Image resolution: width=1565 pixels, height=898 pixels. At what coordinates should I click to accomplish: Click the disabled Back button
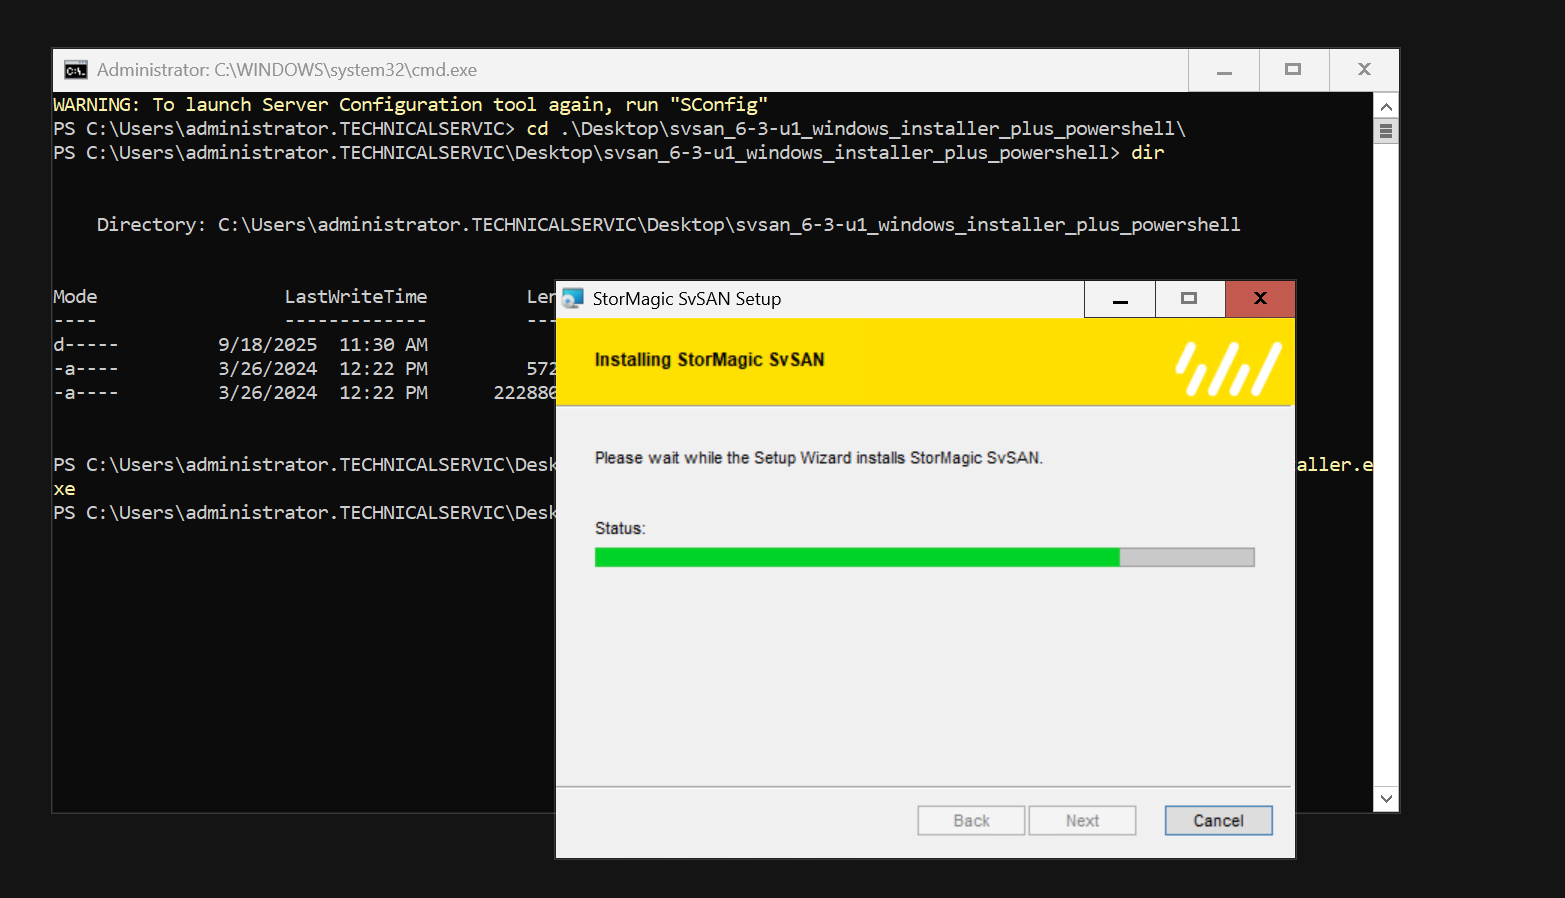(x=971, y=821)
